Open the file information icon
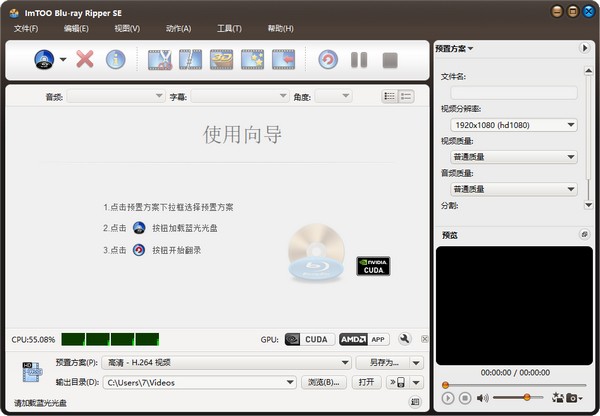 115,60
